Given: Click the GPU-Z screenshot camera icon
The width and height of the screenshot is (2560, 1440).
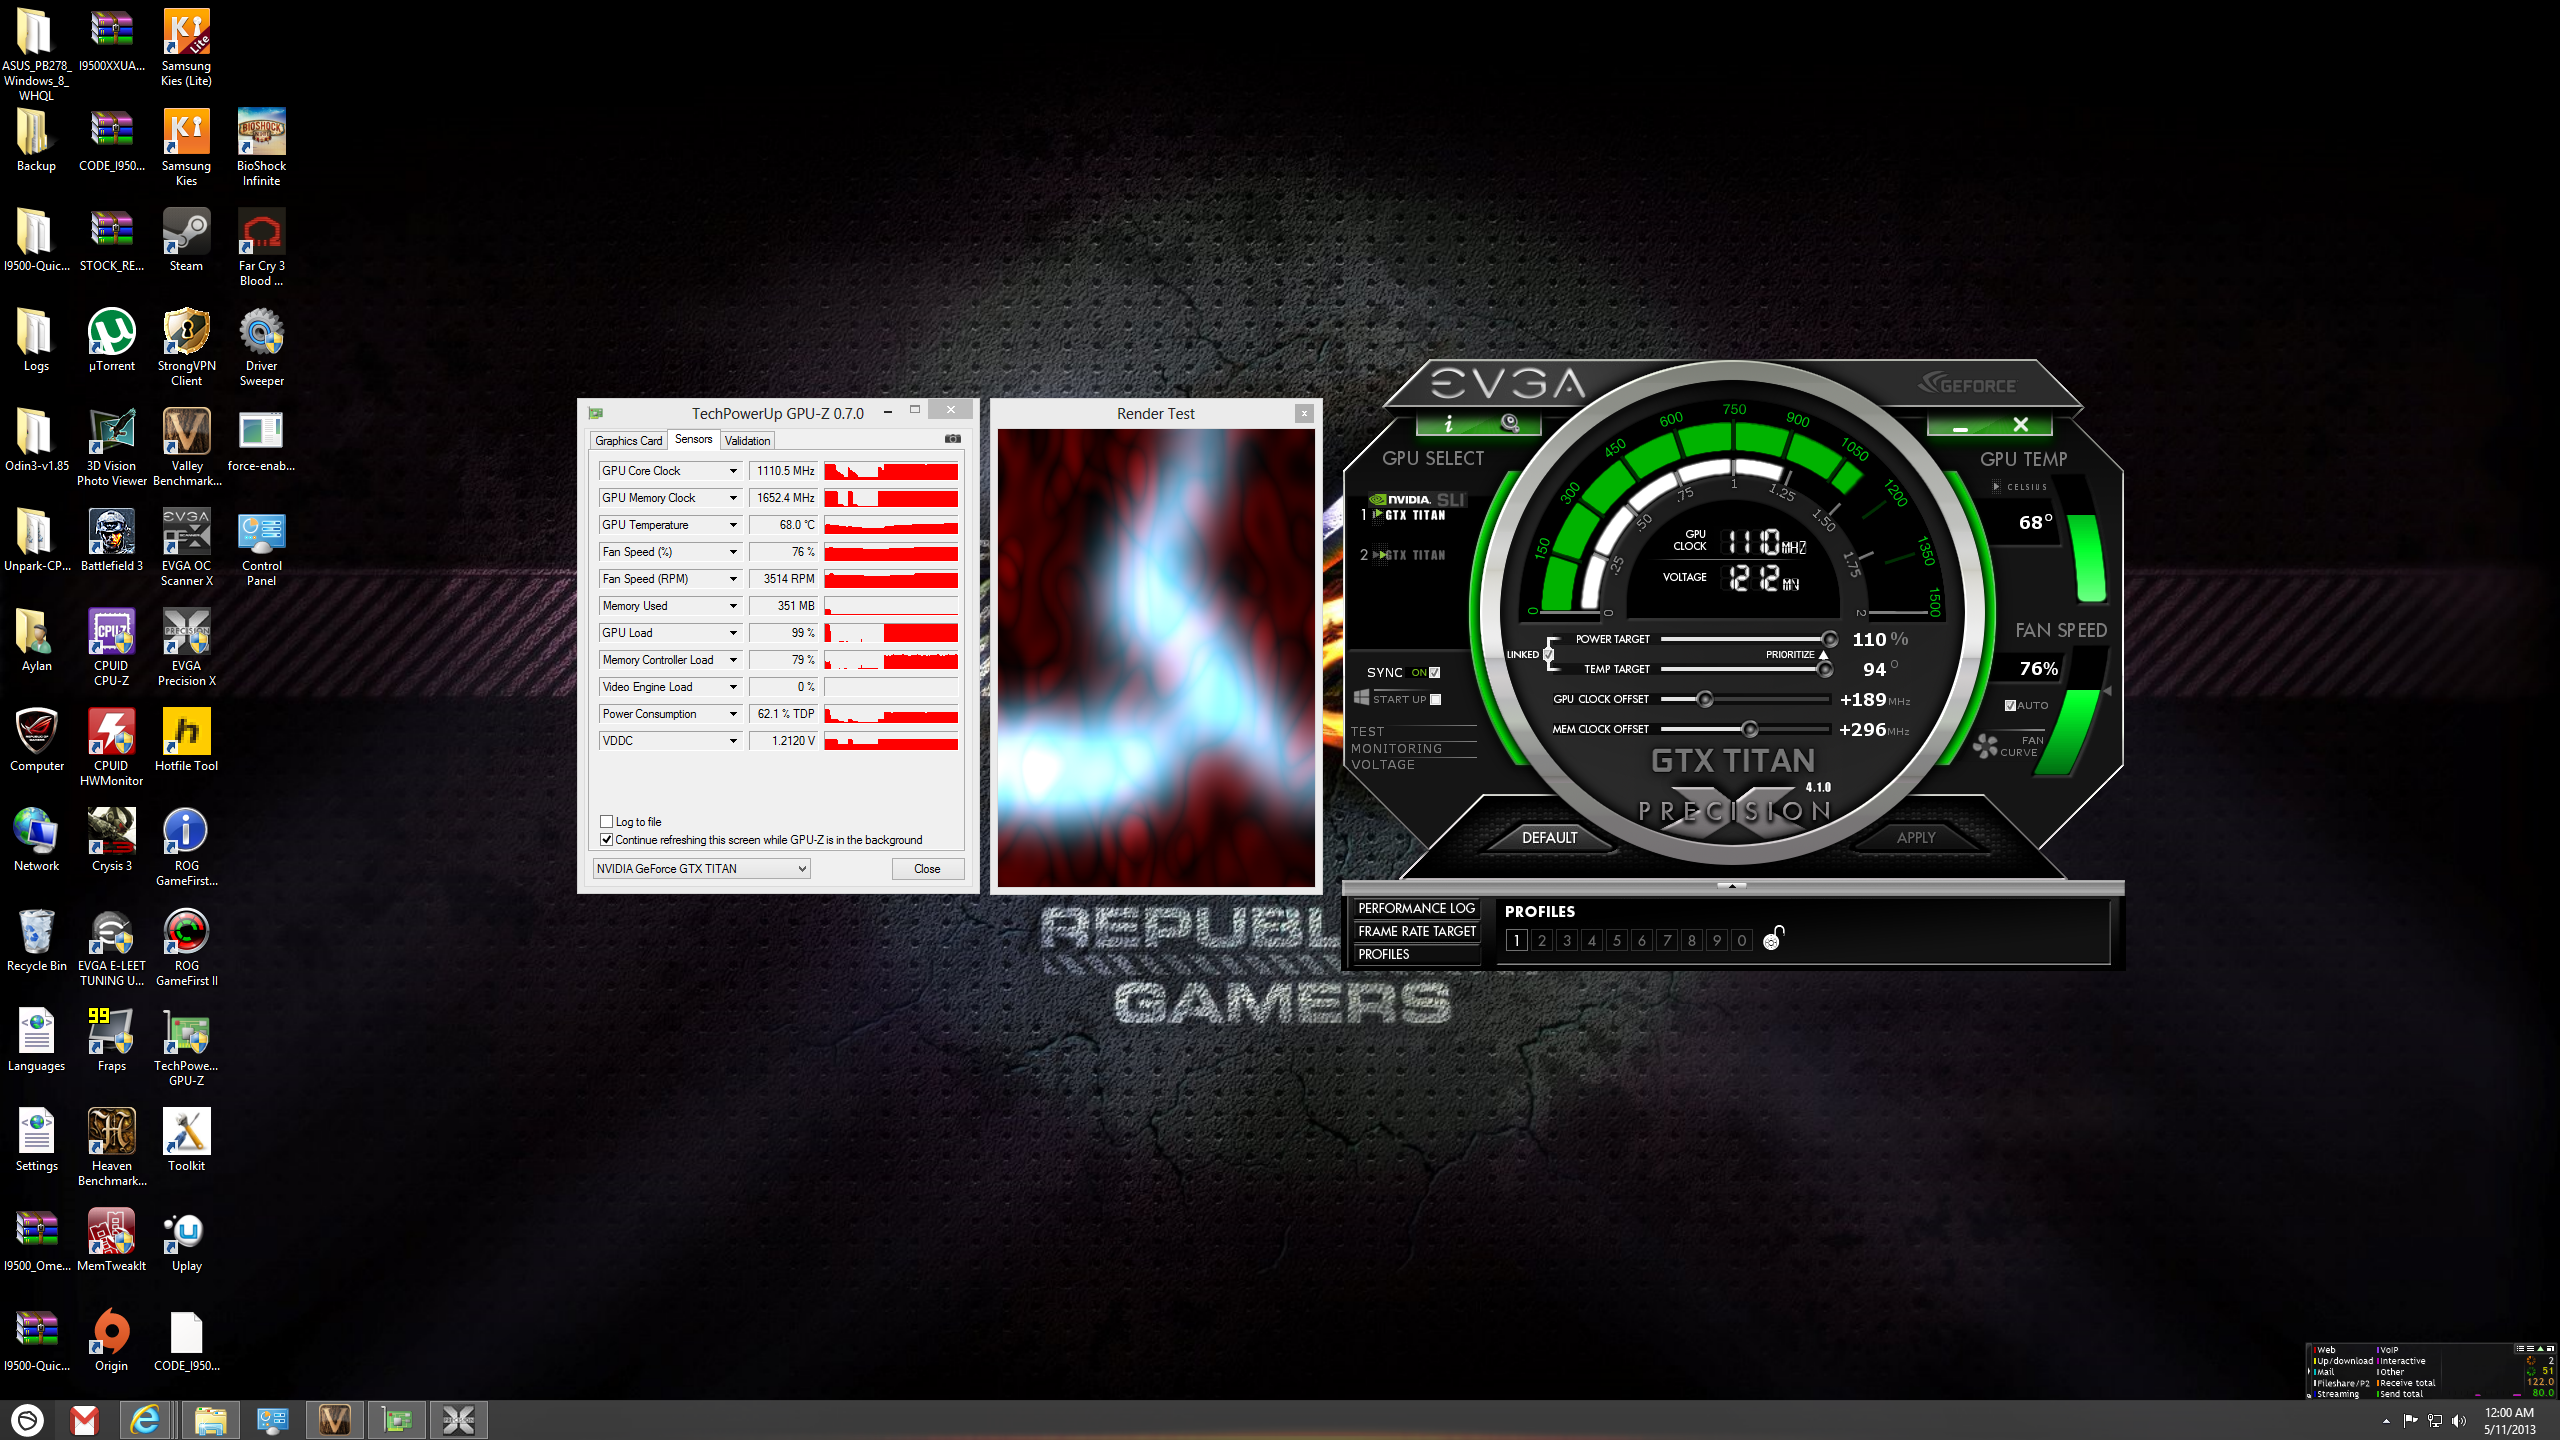Looking at the screenshot, I should click(953, 439).
